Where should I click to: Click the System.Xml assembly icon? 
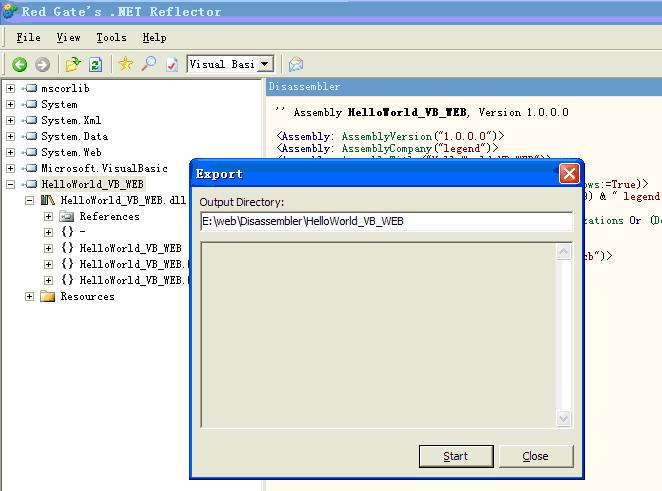coord(30,120)
